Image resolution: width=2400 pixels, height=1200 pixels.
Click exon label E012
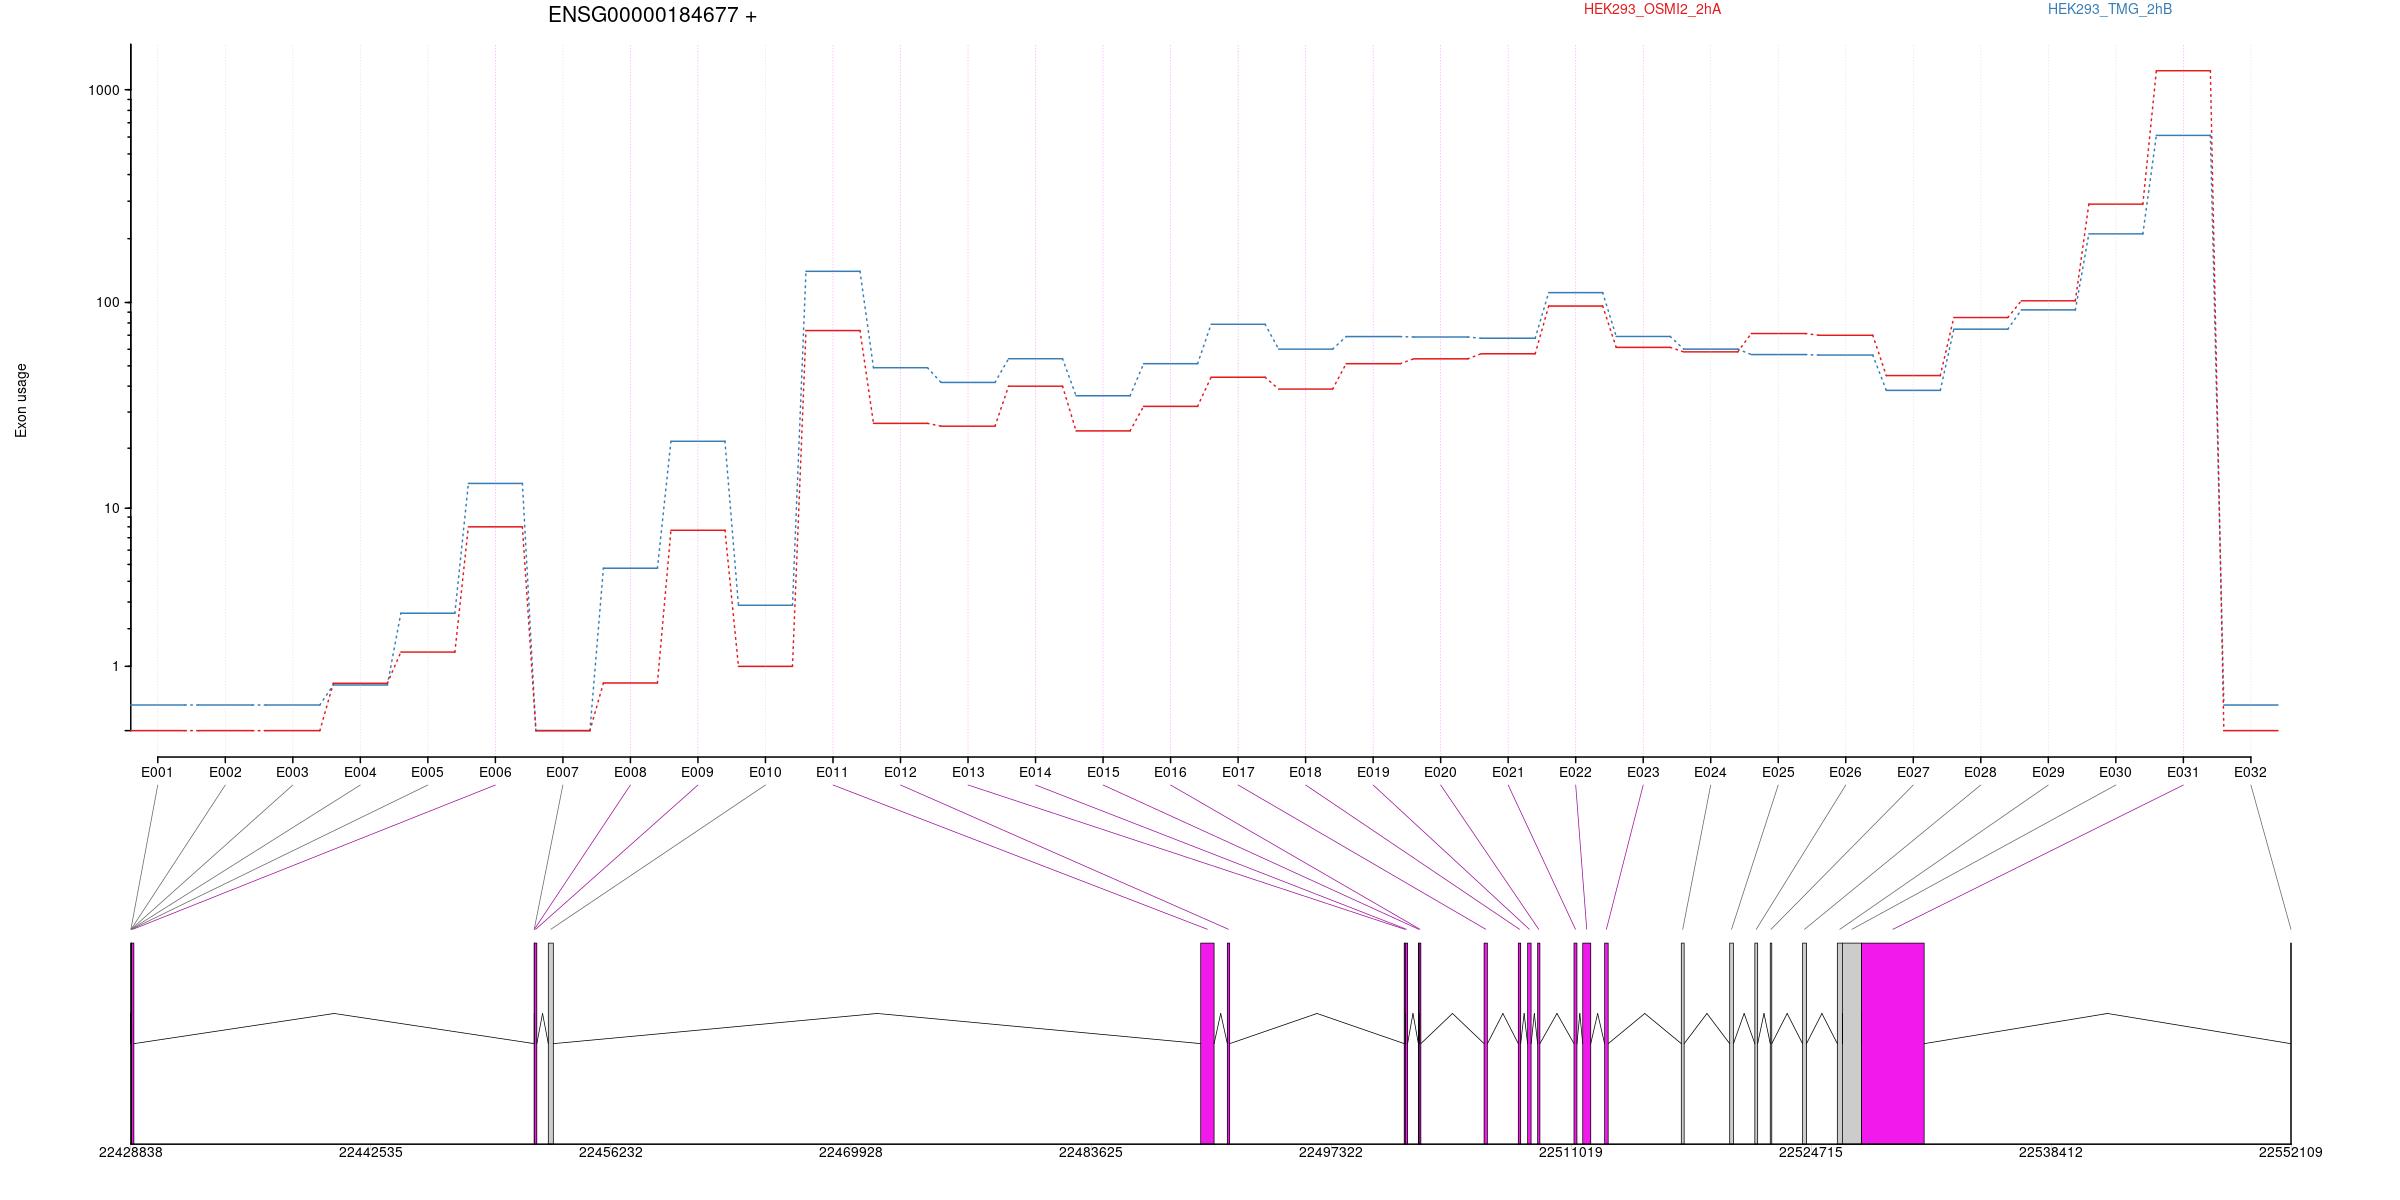900,772
